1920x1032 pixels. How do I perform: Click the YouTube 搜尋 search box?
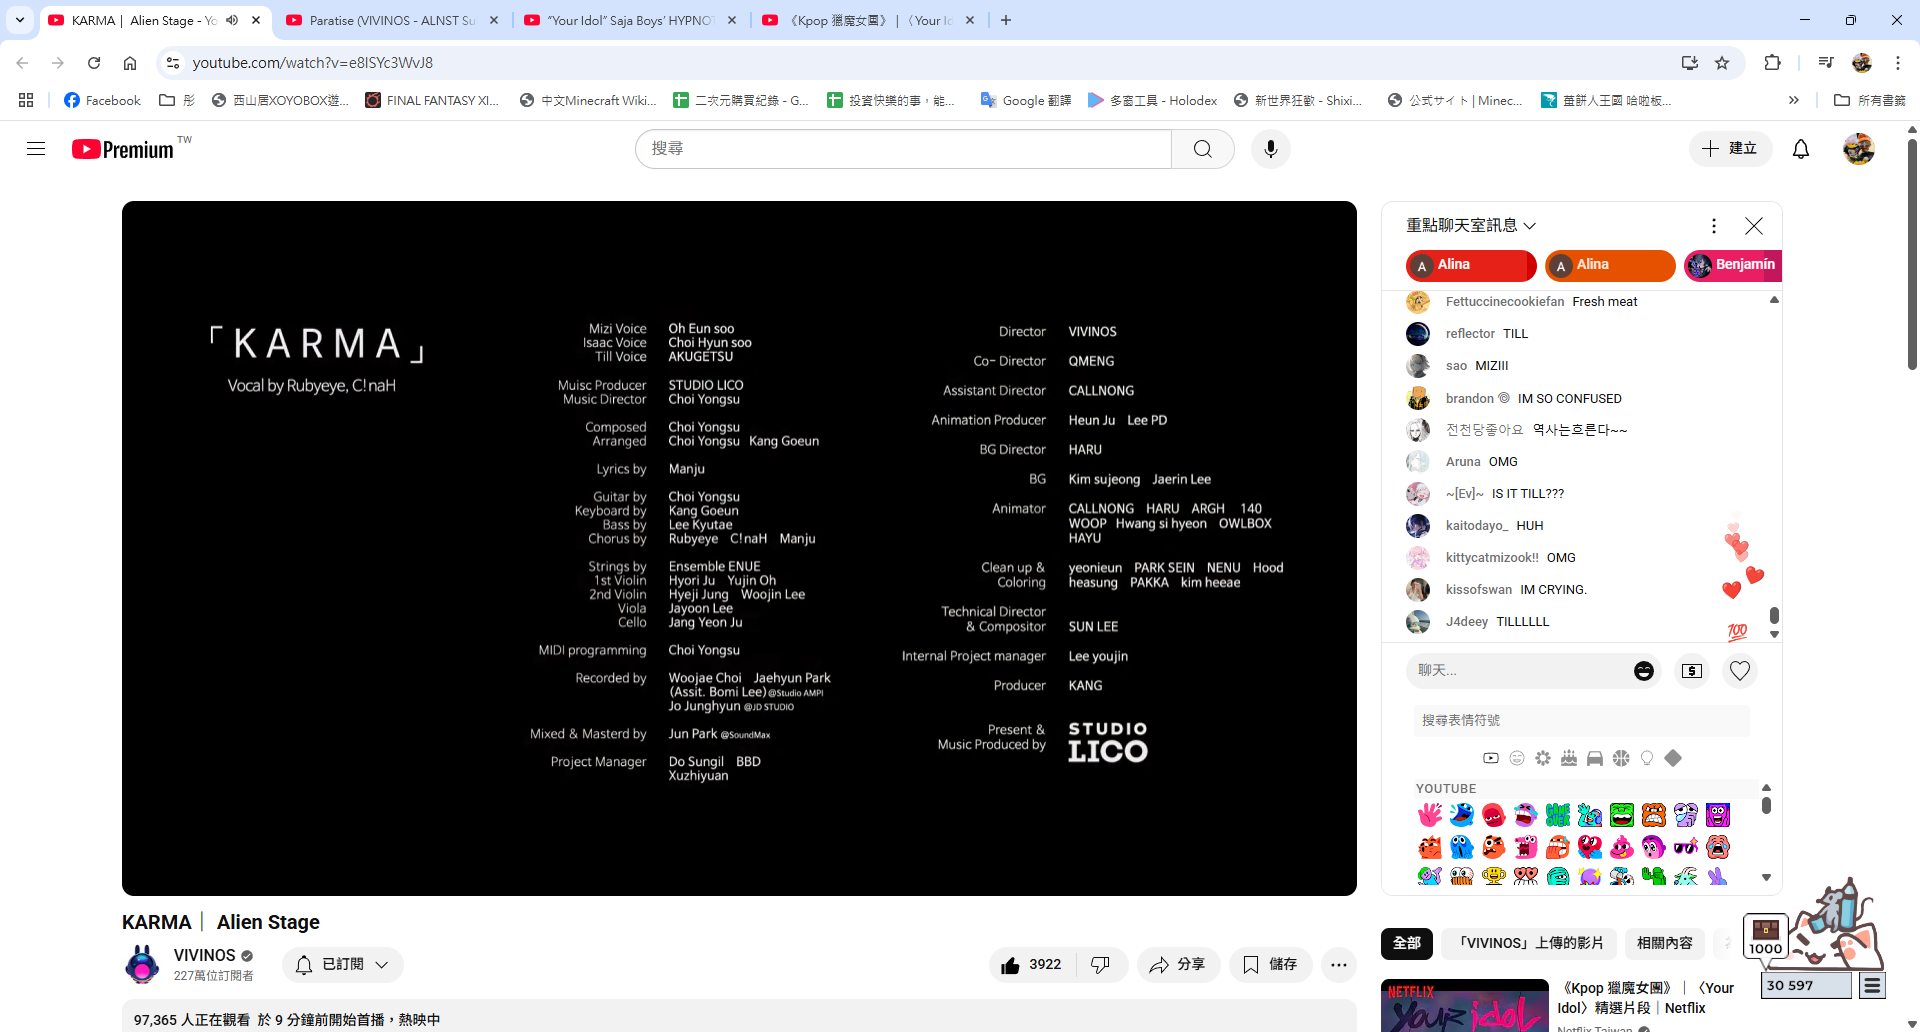(x=903, y=149)
